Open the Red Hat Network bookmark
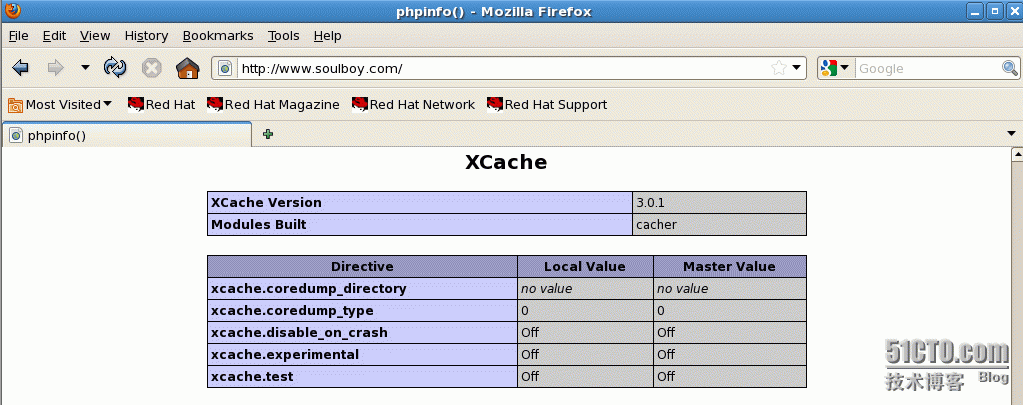 (413, 104)
